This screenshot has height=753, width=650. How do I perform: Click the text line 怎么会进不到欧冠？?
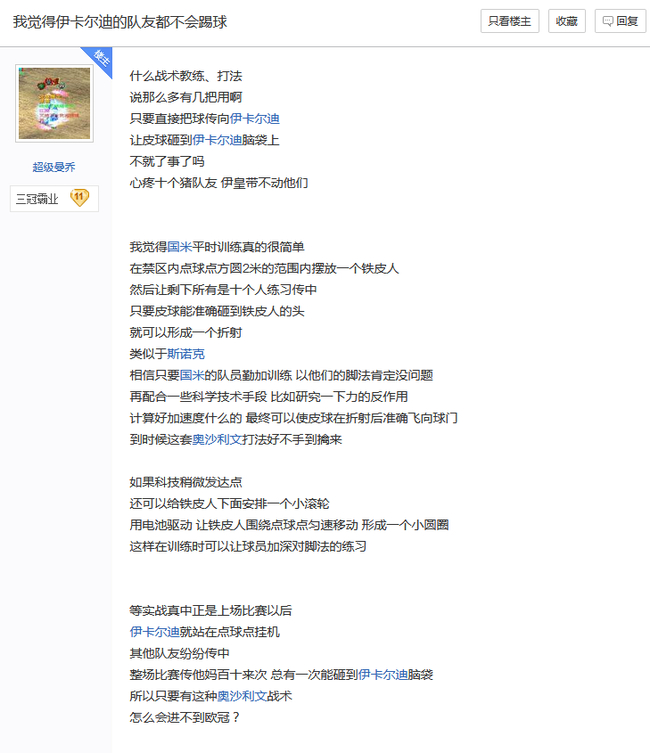point(185,717)
